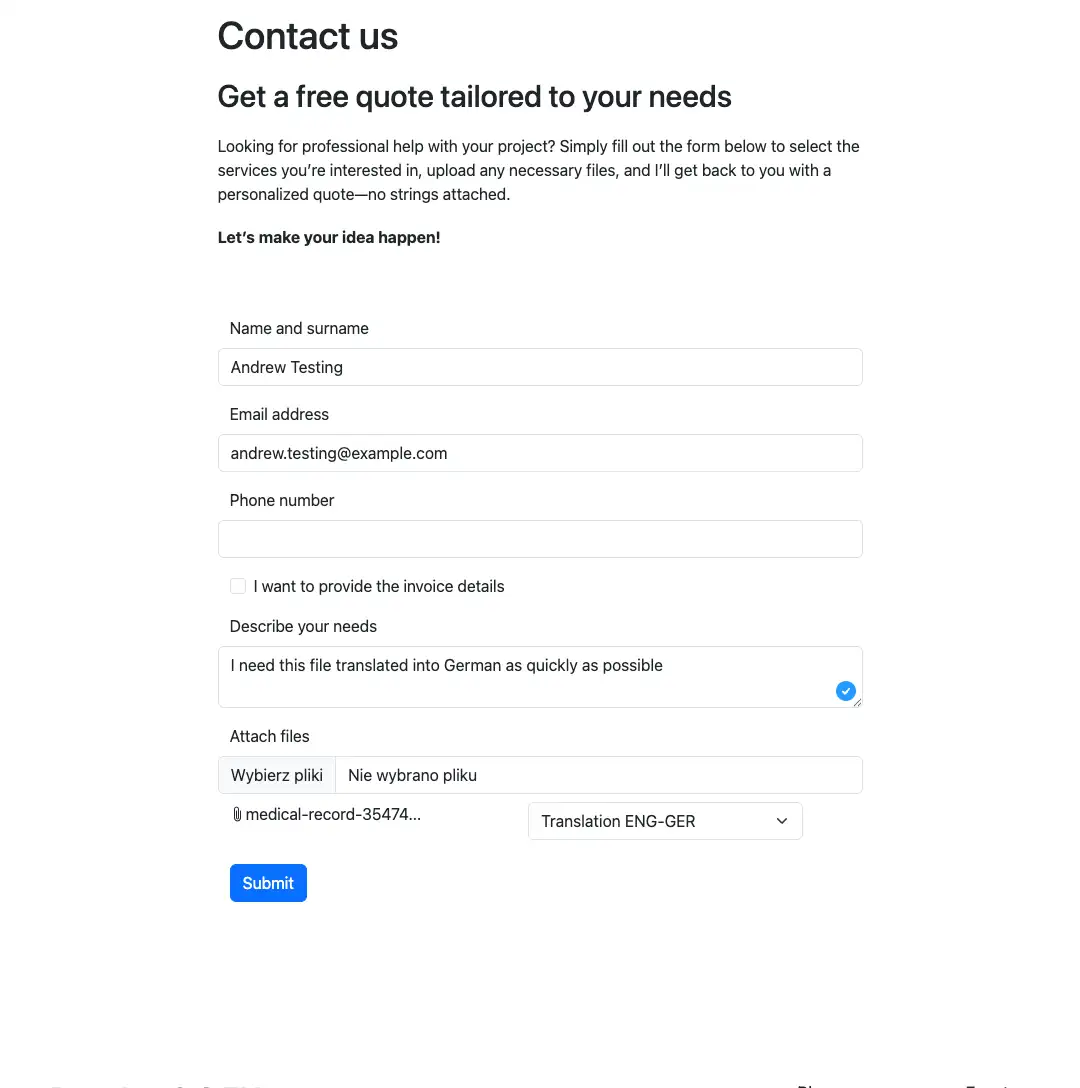Click the "Attach files" label
This screenshot has width=1080, height=1088.
269,736
